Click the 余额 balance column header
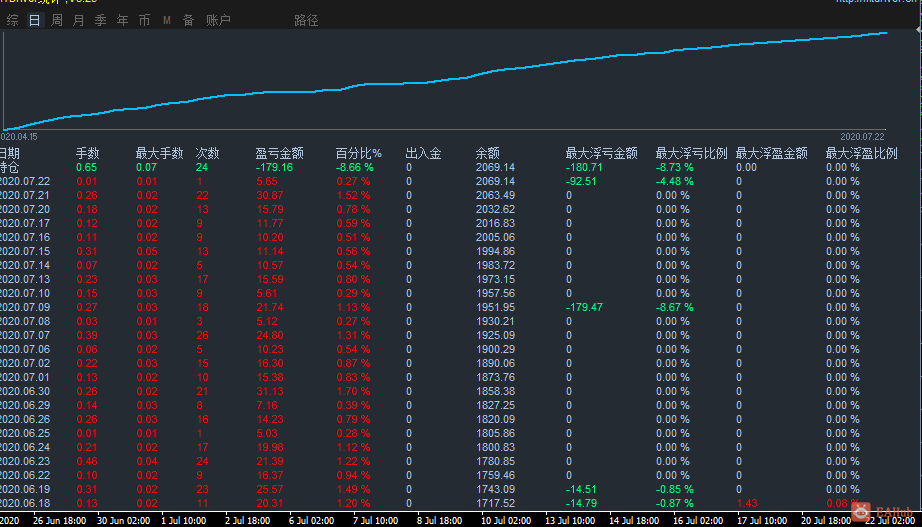Screen dimensions: 922x527 pos(487,154)
